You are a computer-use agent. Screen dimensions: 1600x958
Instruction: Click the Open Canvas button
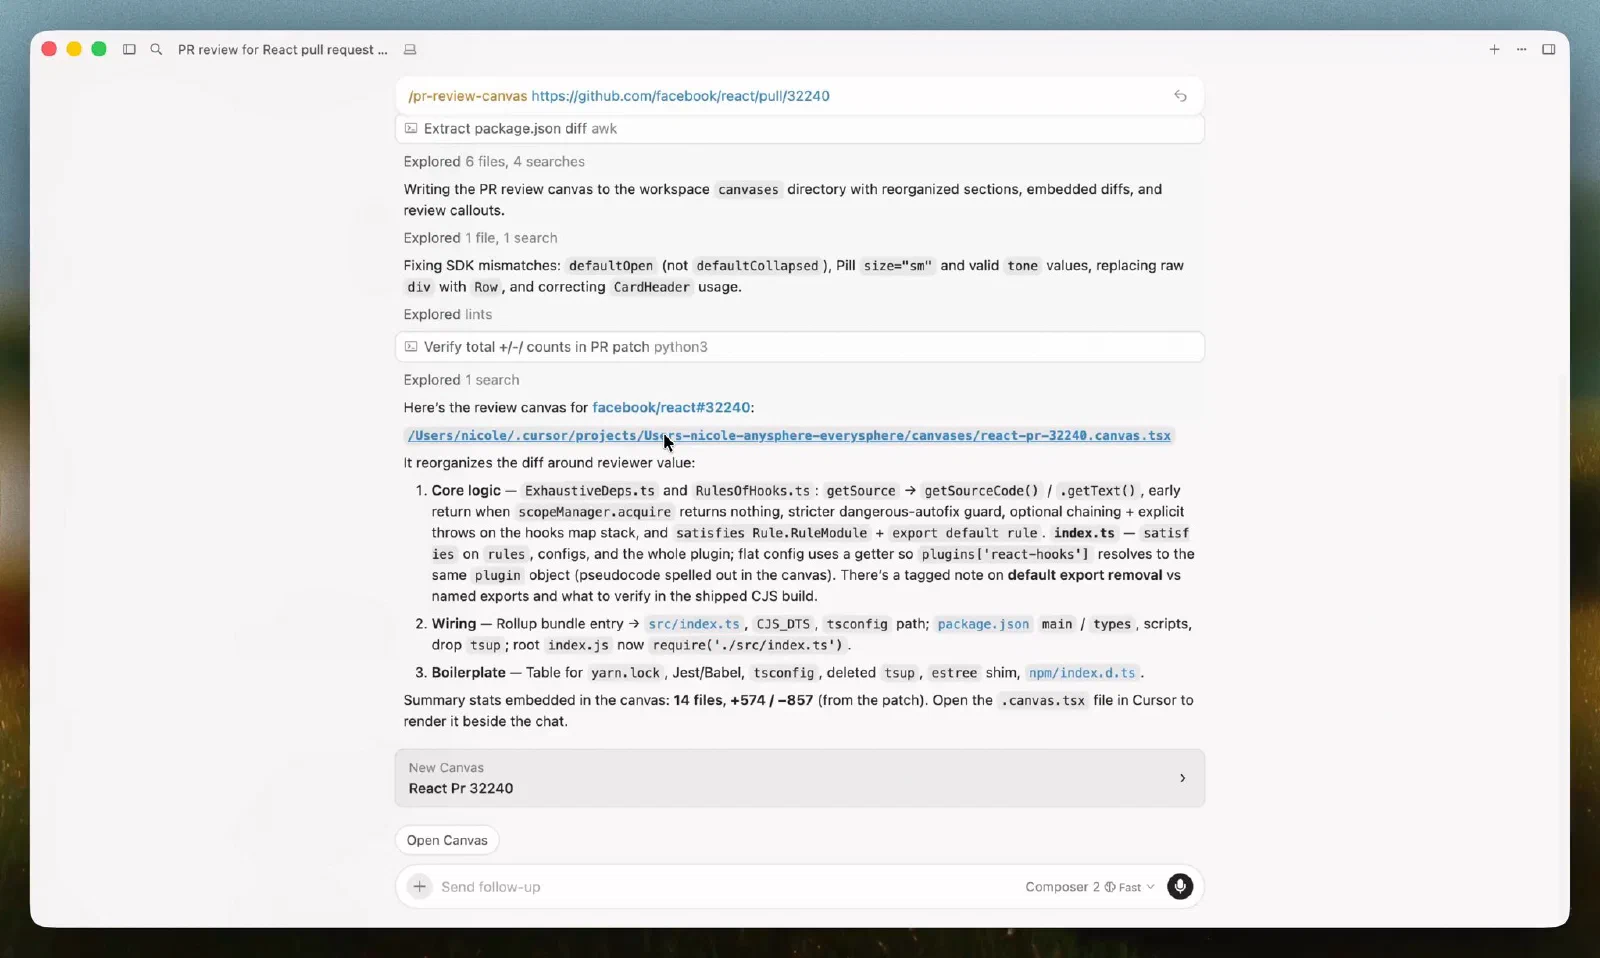click(447, 840)
